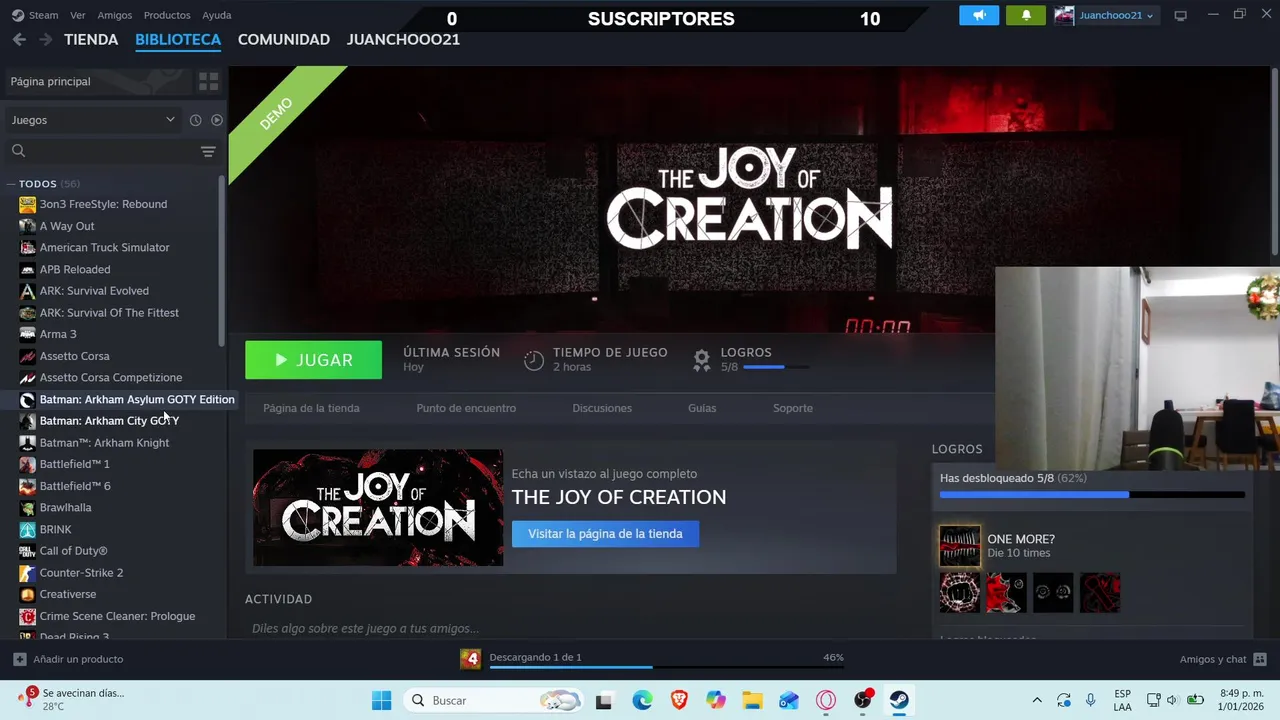
Task: Click the library search field
Action: [104, 151]
